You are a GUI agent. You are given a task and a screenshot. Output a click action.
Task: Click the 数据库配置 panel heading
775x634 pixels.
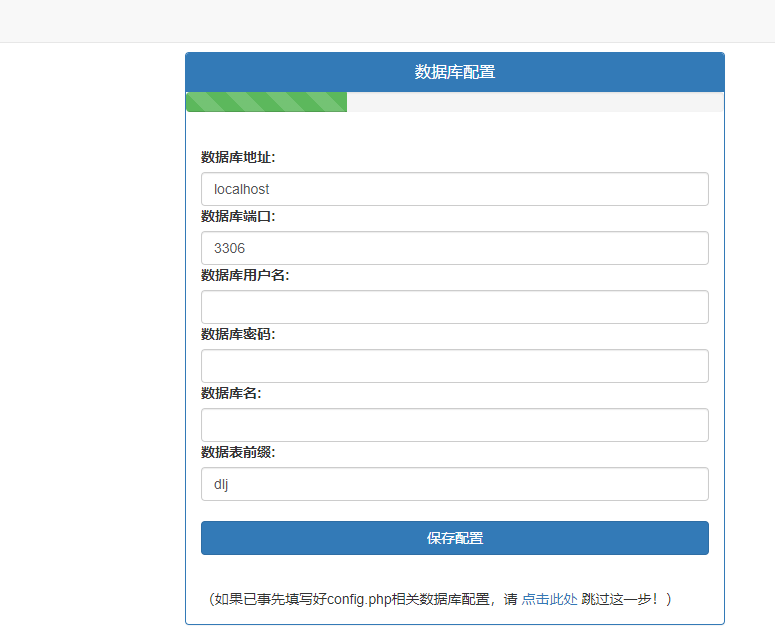click(x=455, y=72)
